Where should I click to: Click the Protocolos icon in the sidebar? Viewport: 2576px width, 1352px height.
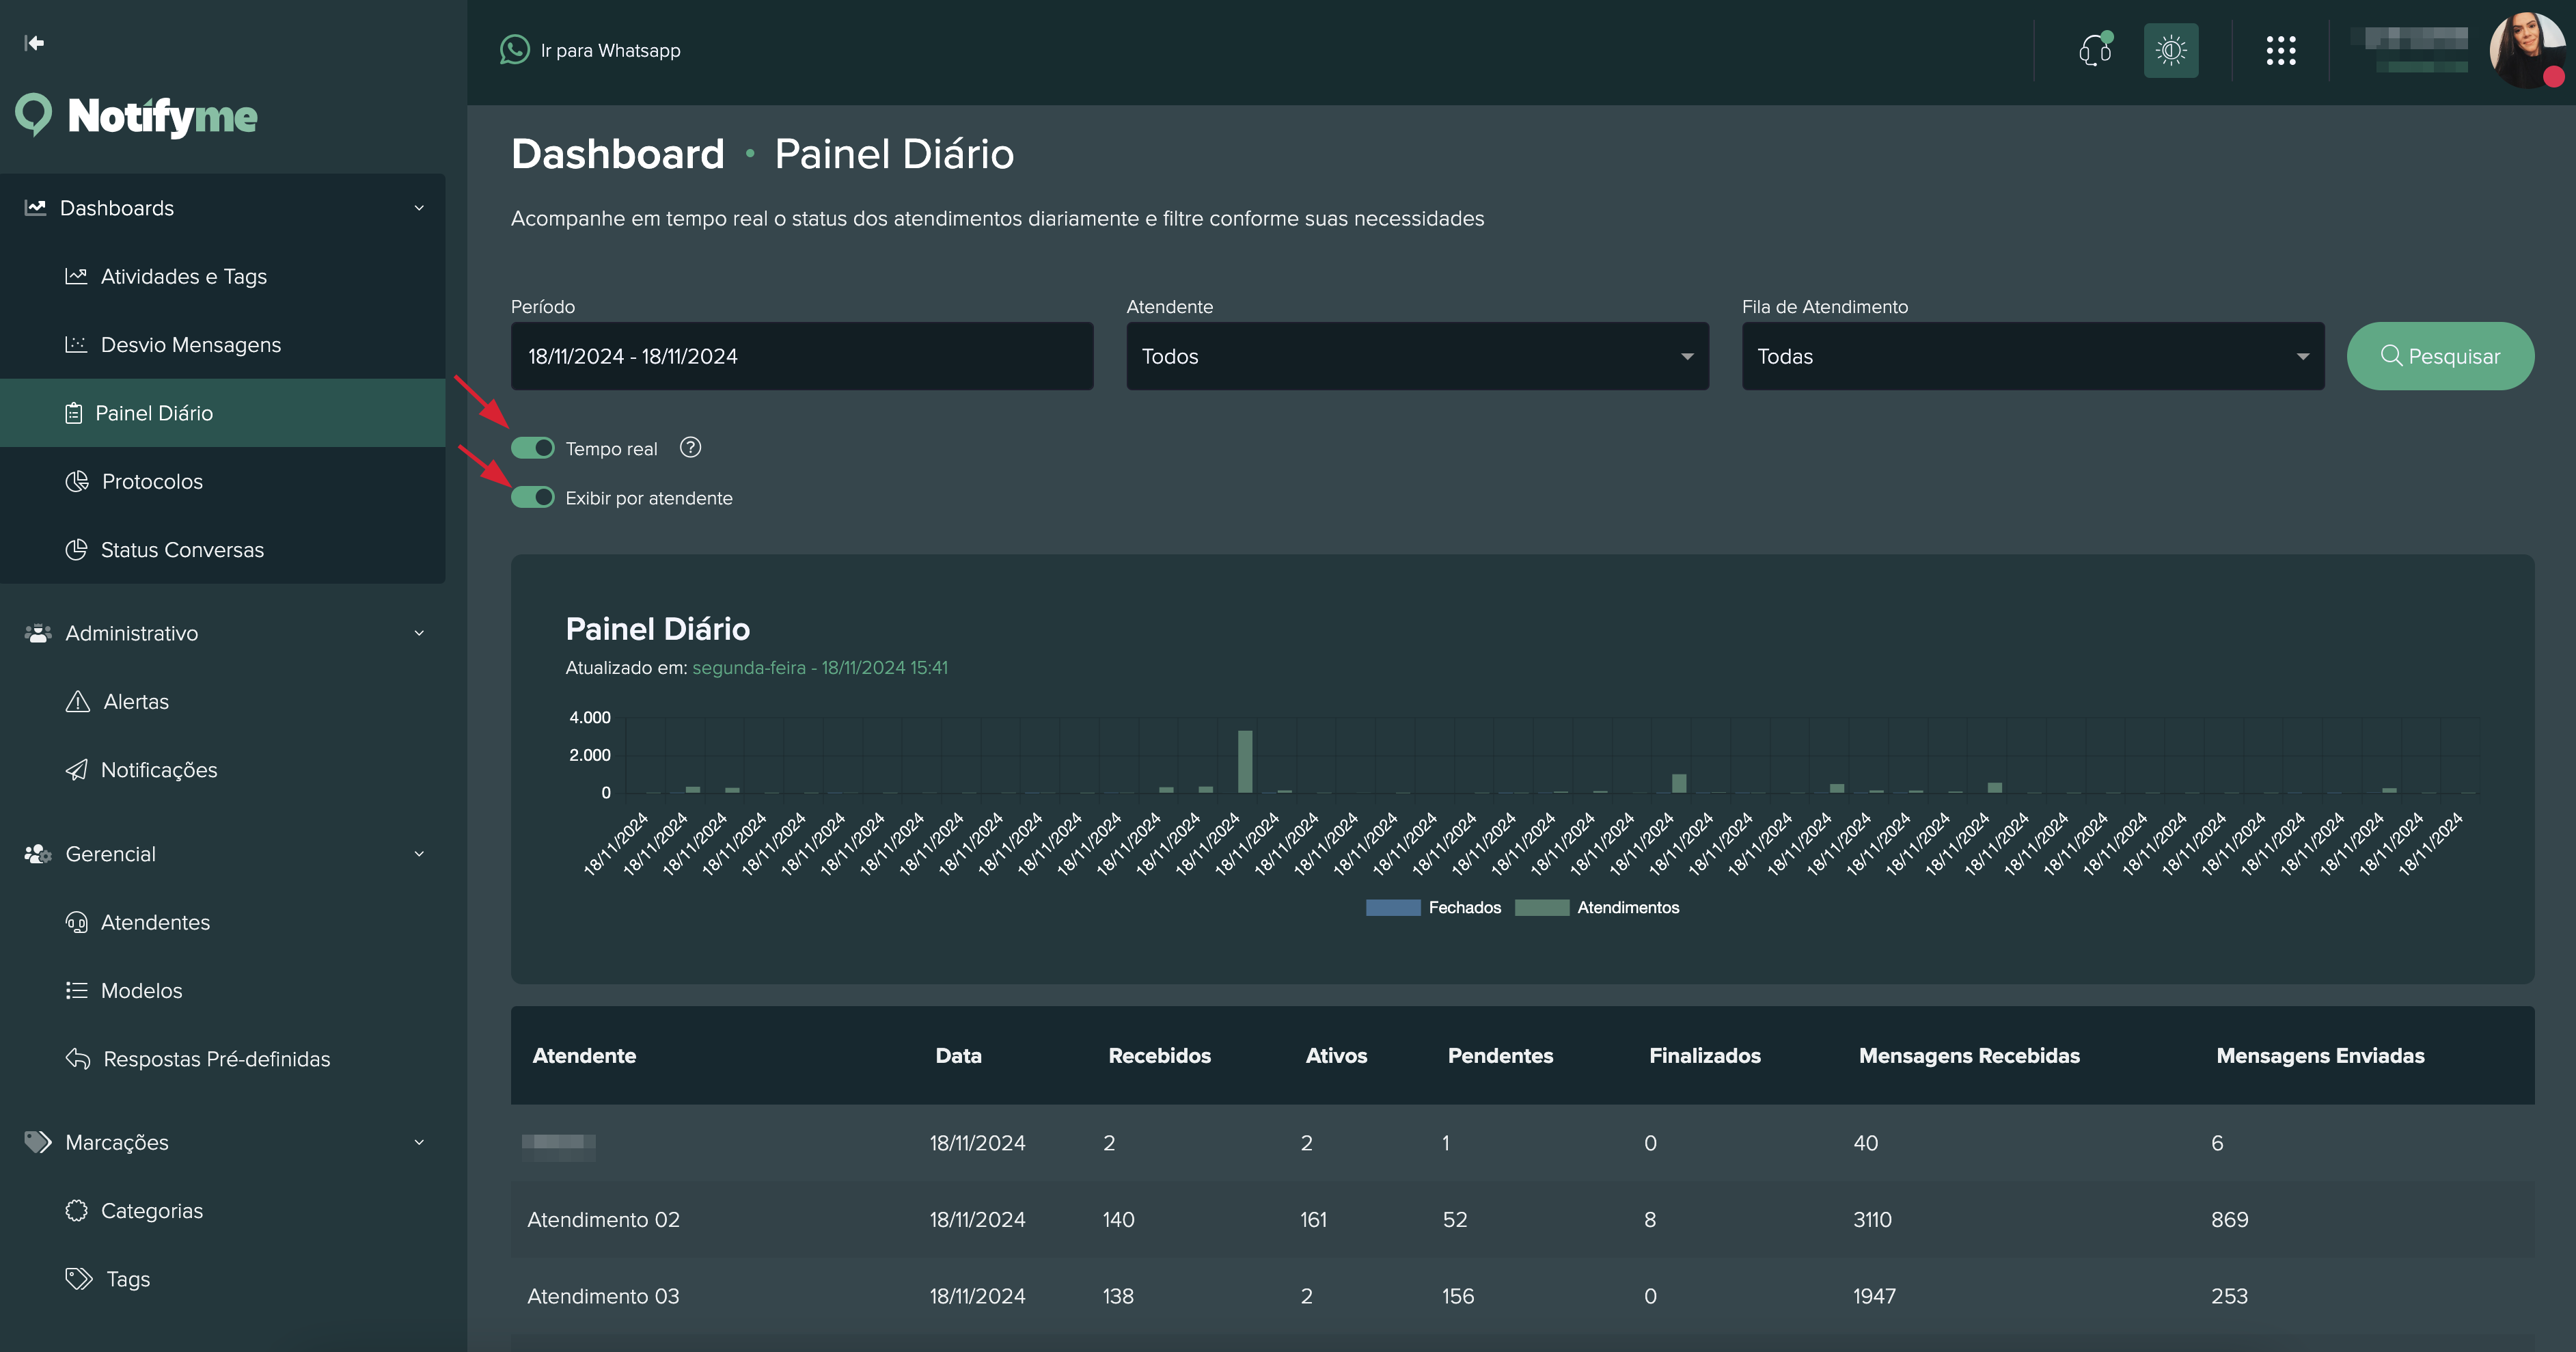tap(77, 481)
